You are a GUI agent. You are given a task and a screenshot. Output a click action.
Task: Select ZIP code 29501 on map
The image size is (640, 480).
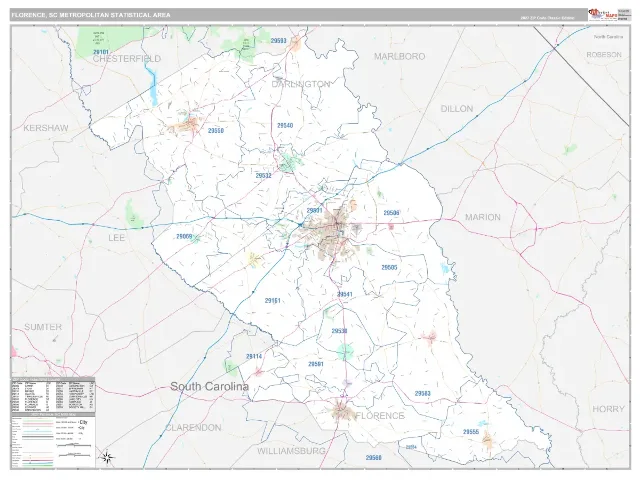click(x=314, y=211)
